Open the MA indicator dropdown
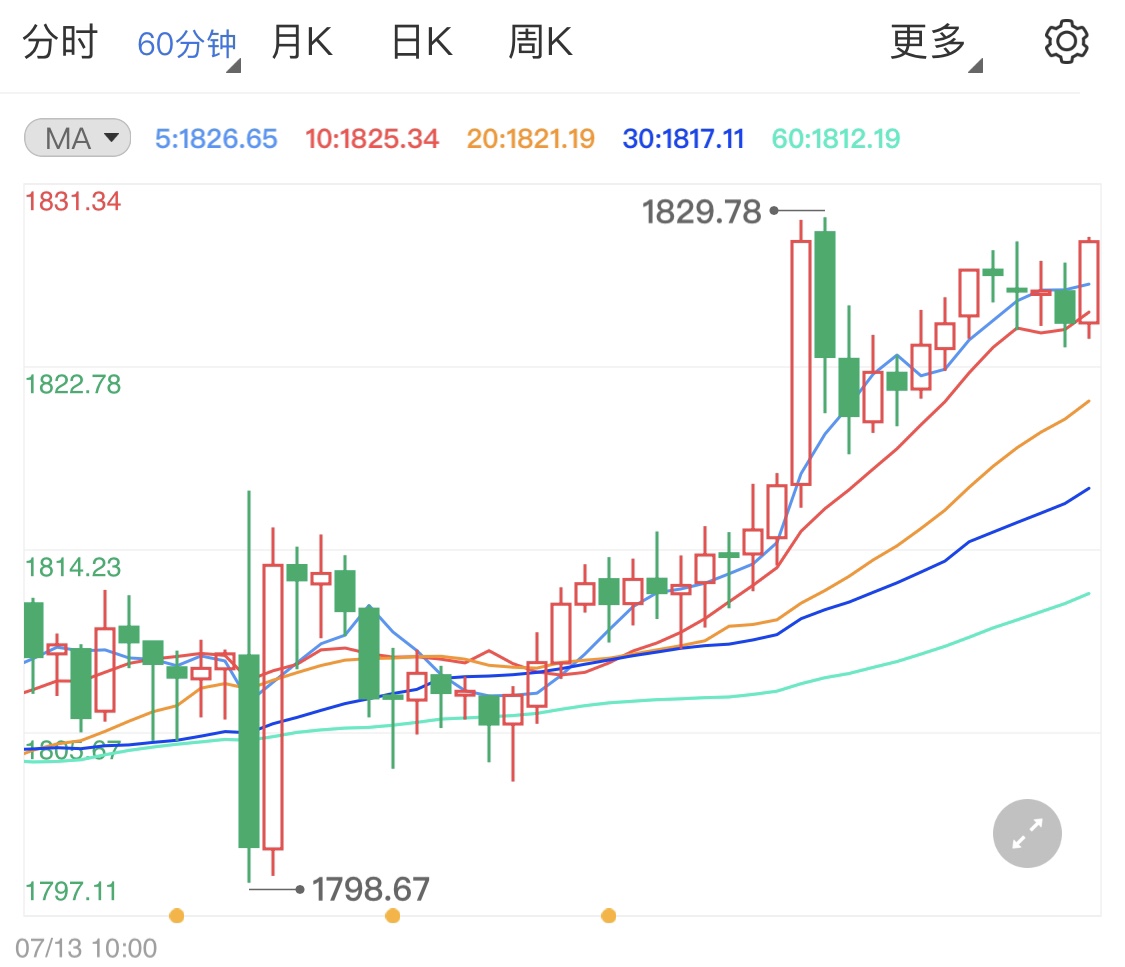 (x=76, y=138)
